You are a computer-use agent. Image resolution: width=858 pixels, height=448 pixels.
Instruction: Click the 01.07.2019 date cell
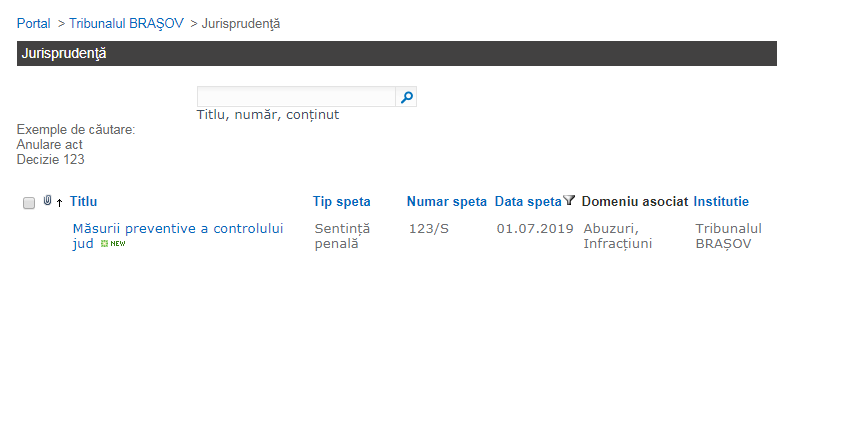[x=534, y=229]
